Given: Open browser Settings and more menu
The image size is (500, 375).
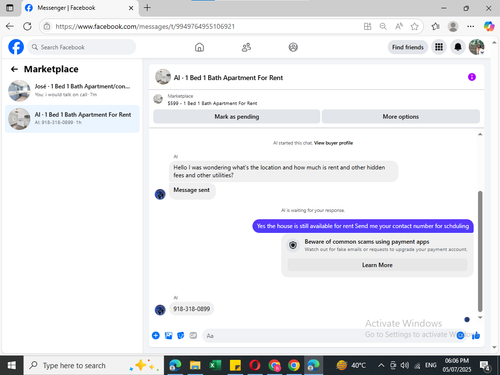Looking at the screenshot, I should pos(470,26).
